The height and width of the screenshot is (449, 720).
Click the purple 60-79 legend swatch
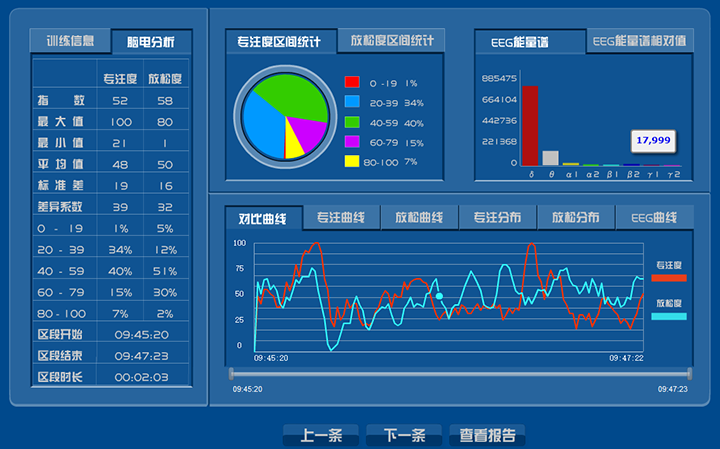352,141
